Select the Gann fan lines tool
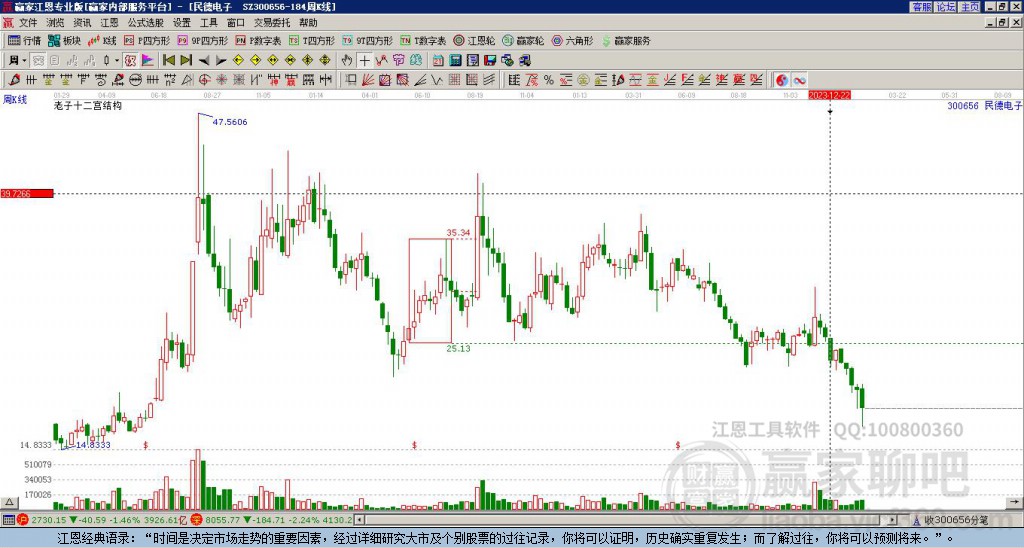This screenshot has height=548, width=1024. pyautogui.click(x=368, y=80)
